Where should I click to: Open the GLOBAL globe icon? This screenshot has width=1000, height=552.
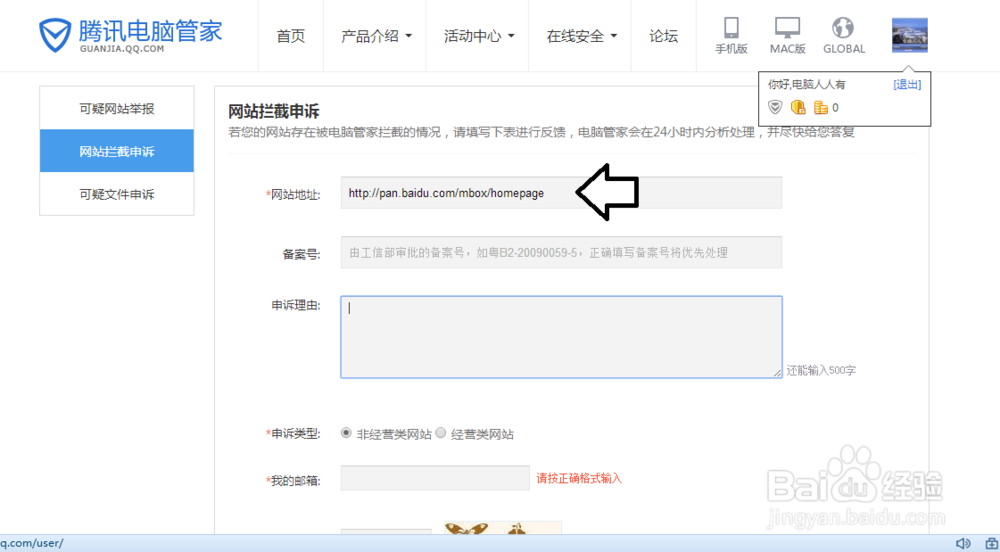click(843, 28)
